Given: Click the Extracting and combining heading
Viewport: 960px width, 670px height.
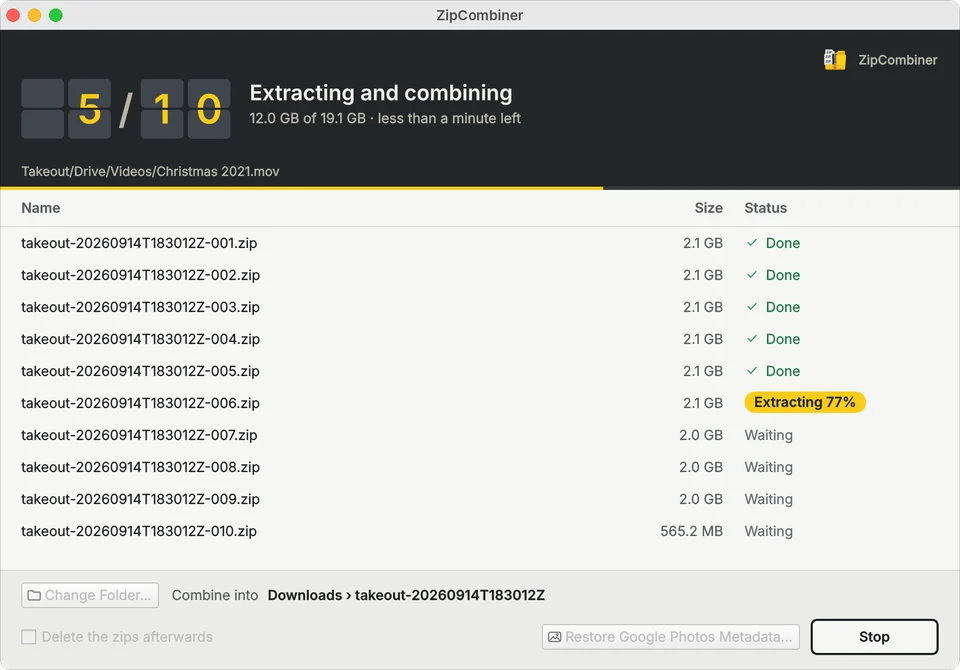Looking at the screenshot, I should click(x=381, y=93).
